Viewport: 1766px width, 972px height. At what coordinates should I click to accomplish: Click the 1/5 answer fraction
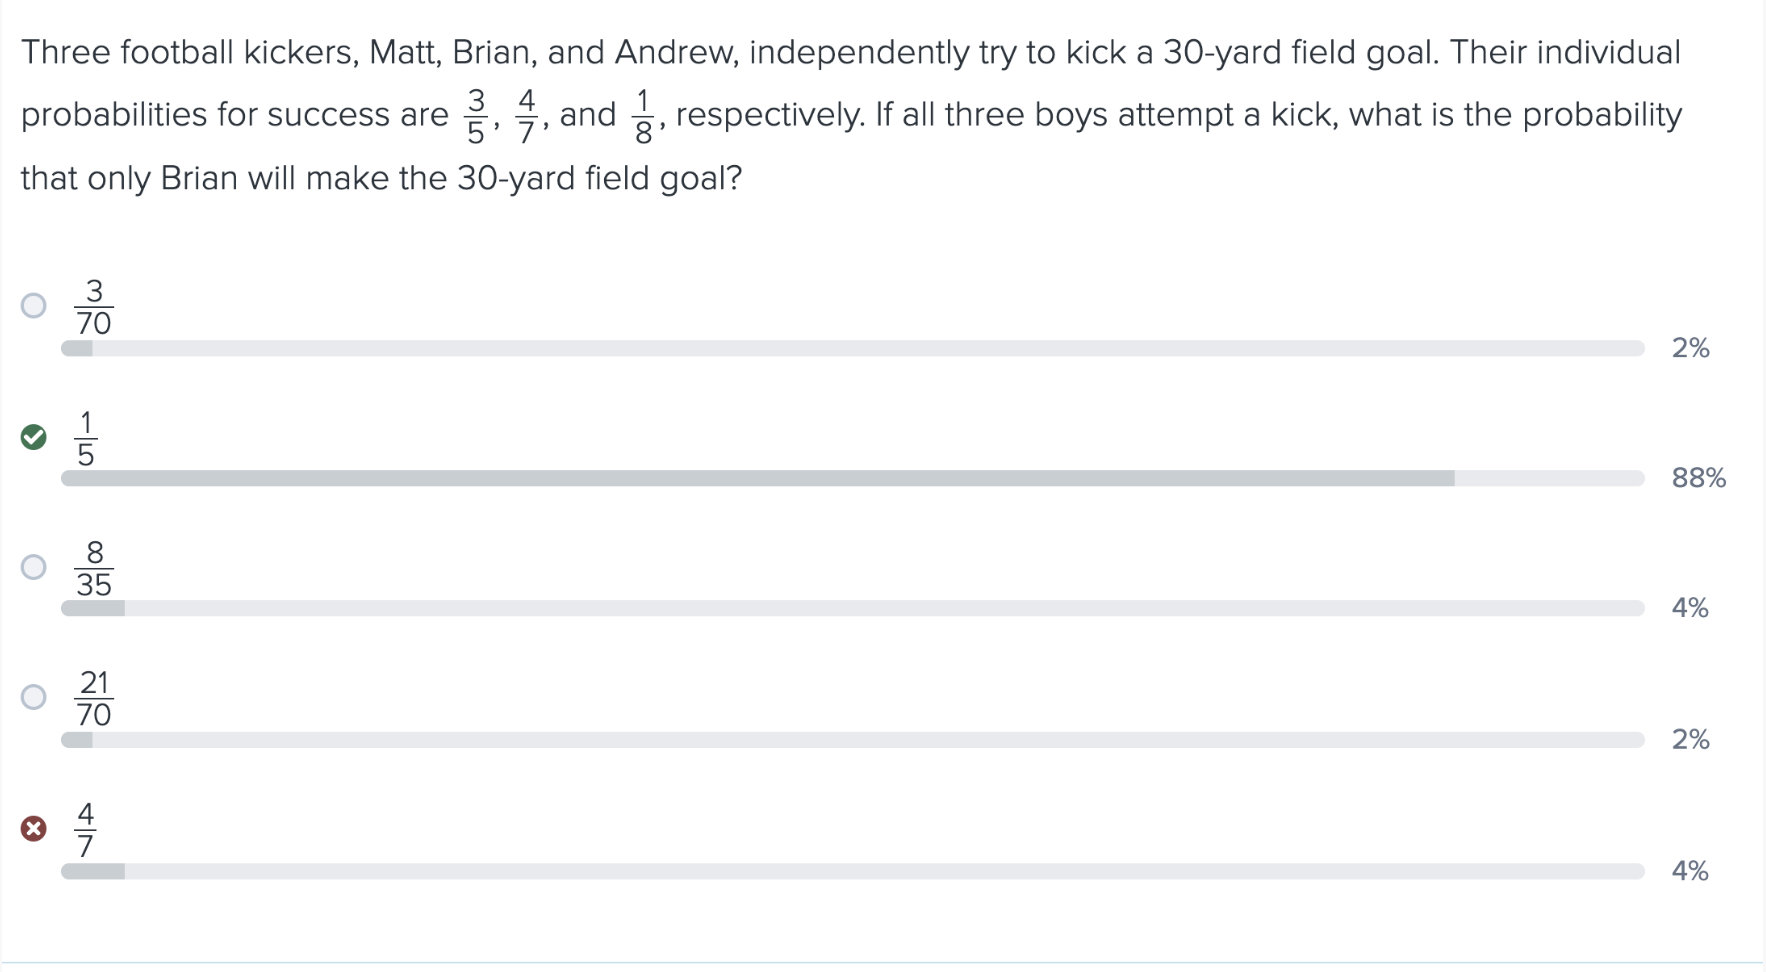pyautogui.click(x=86, y=438)
